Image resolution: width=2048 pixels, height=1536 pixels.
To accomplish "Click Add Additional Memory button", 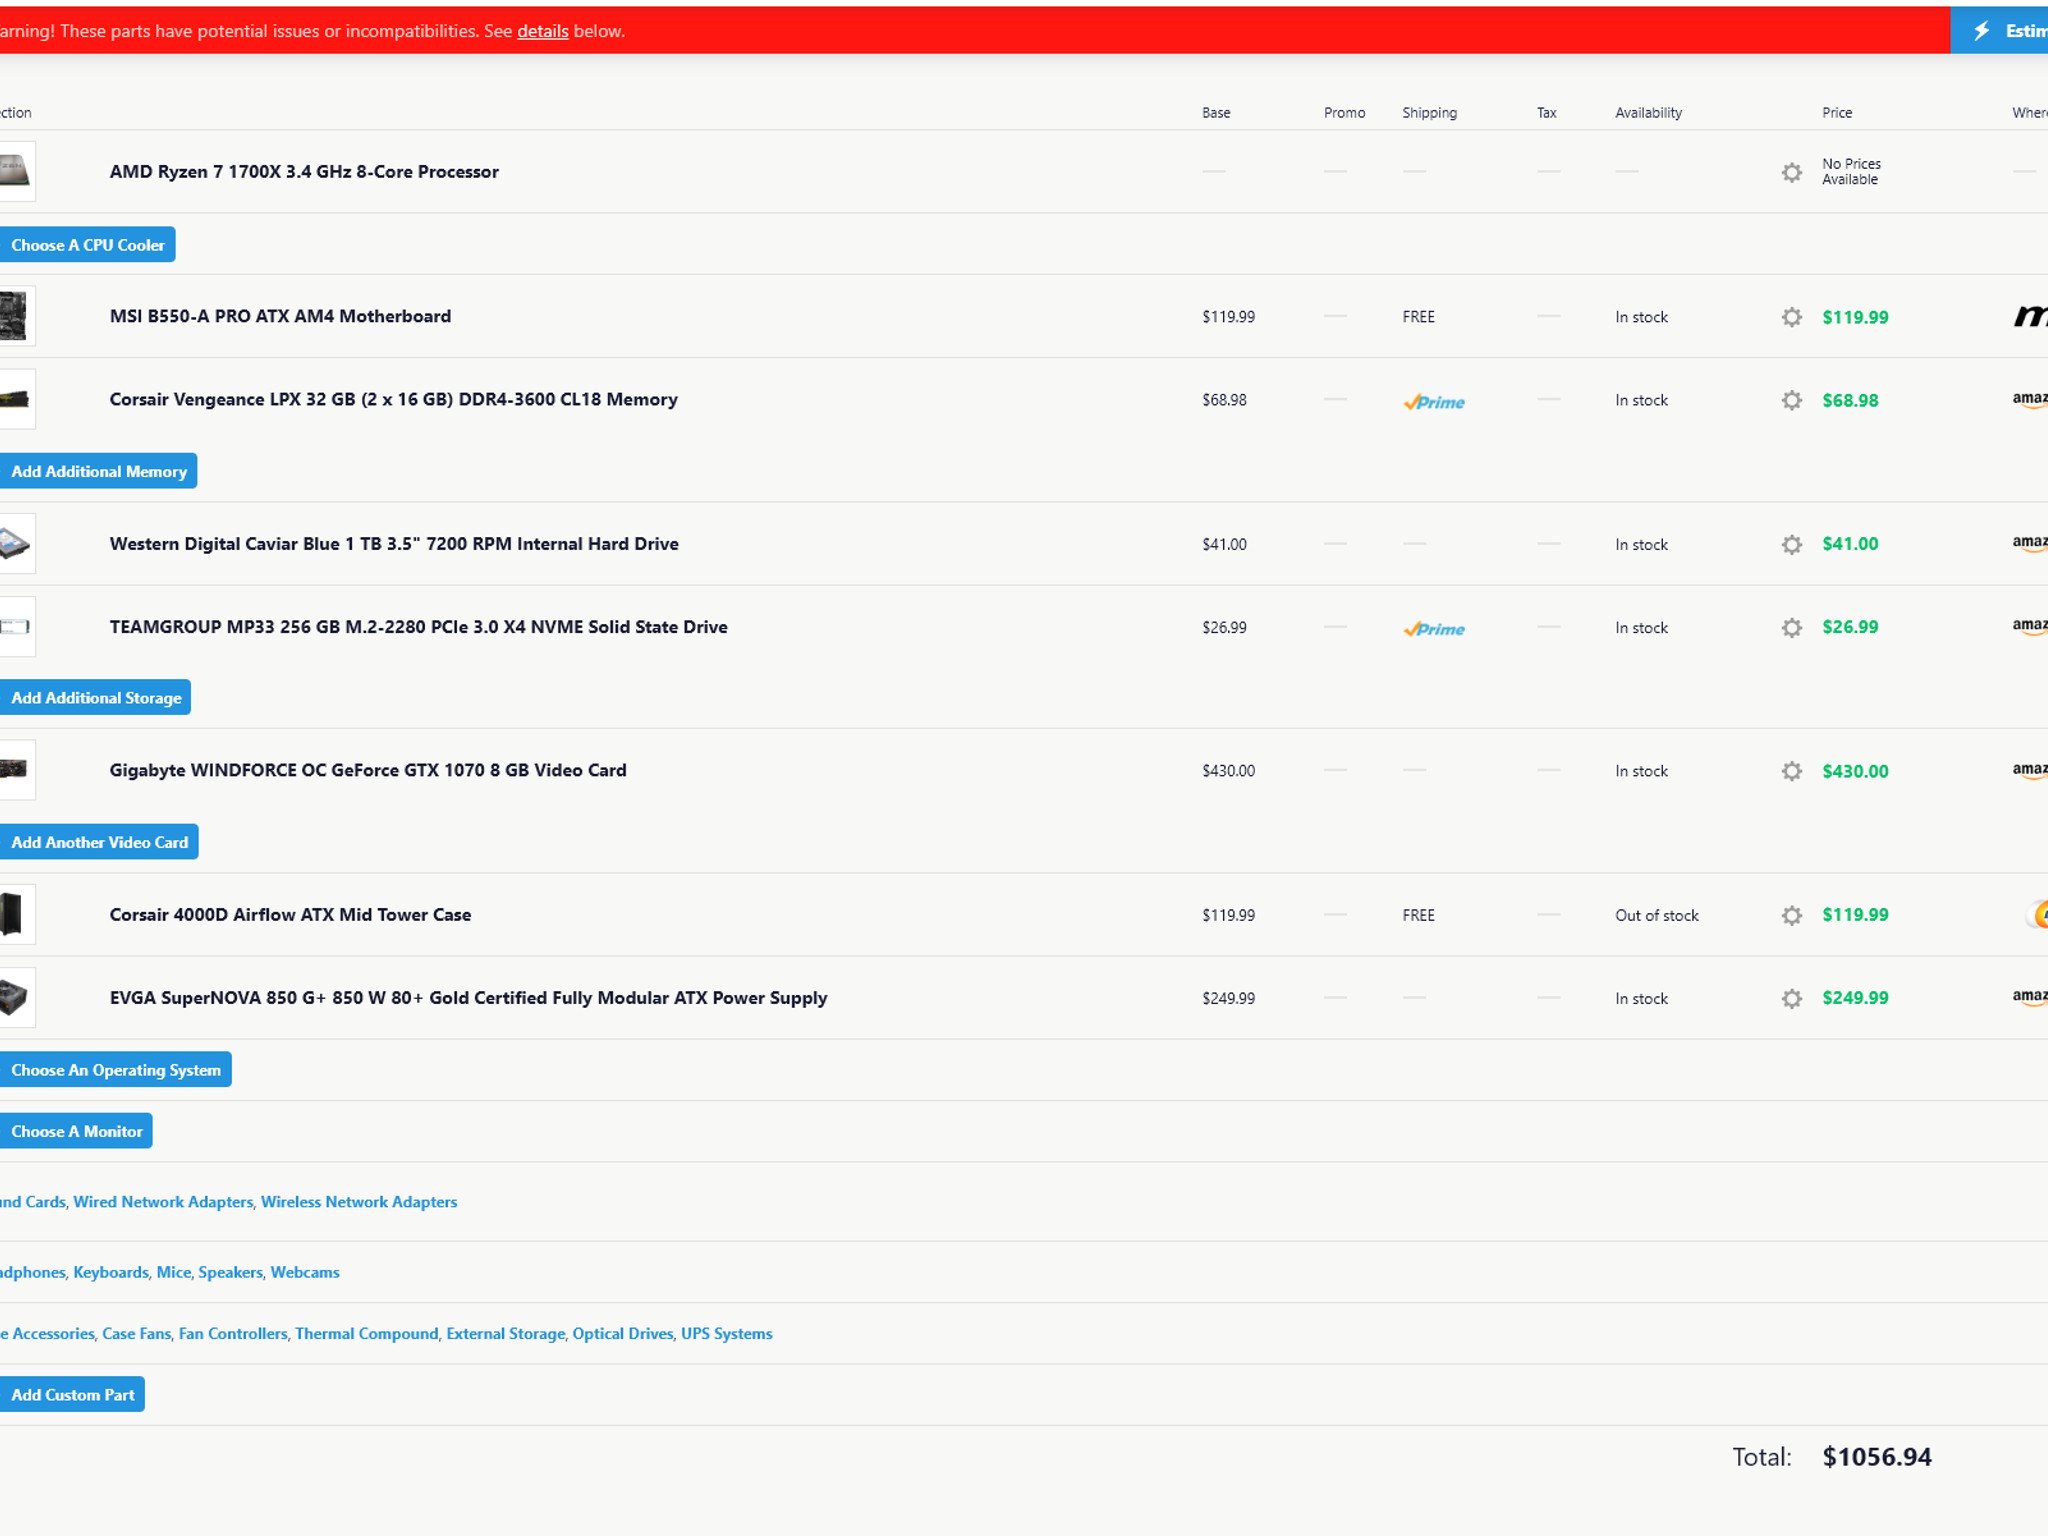I will point(98,471).
